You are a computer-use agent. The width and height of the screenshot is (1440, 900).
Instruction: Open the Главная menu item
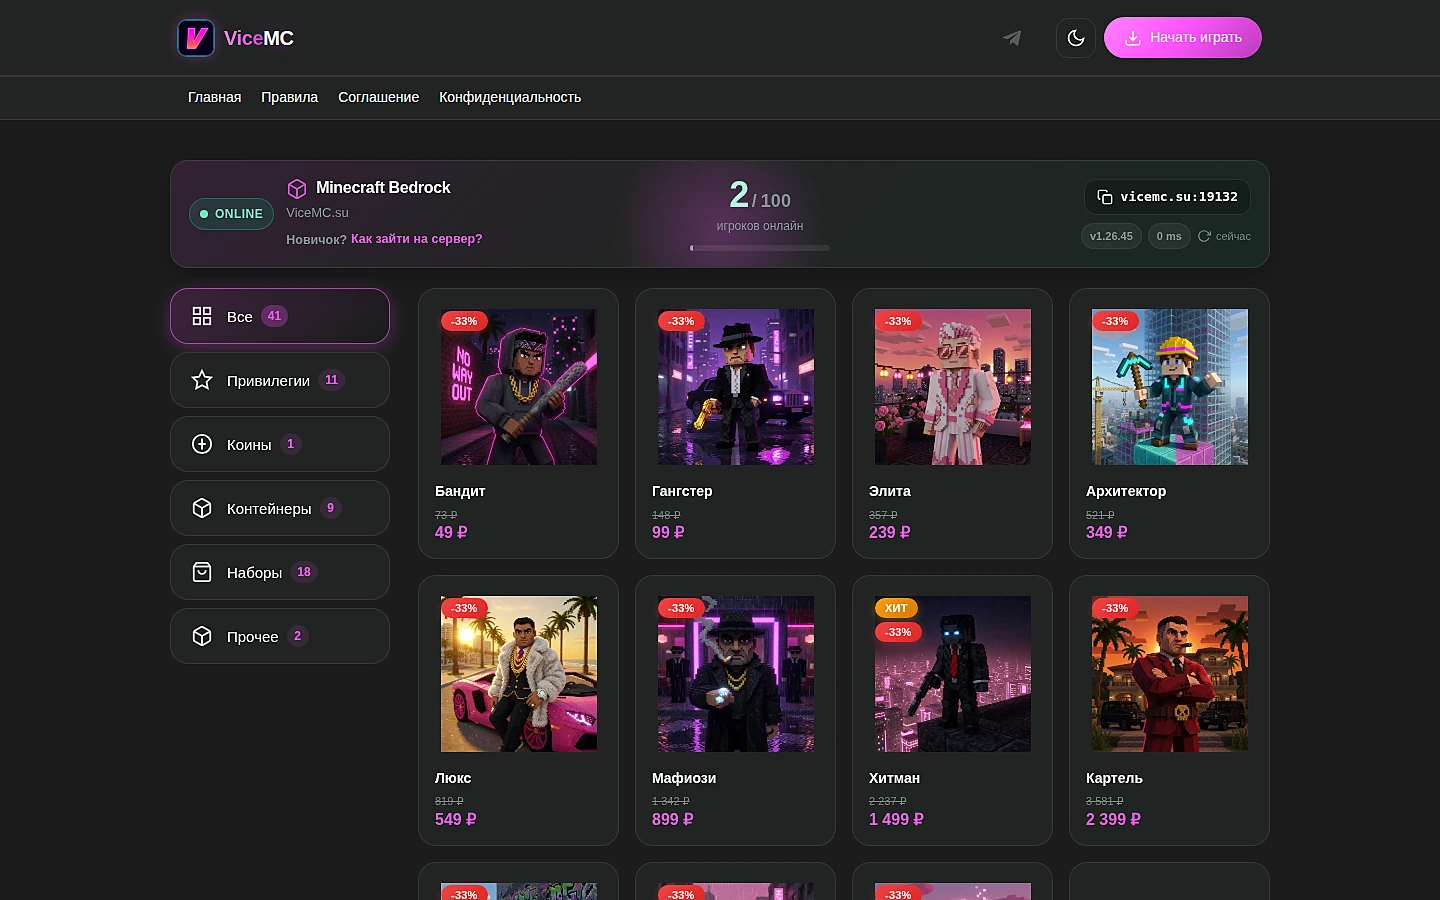click(215, 97)
